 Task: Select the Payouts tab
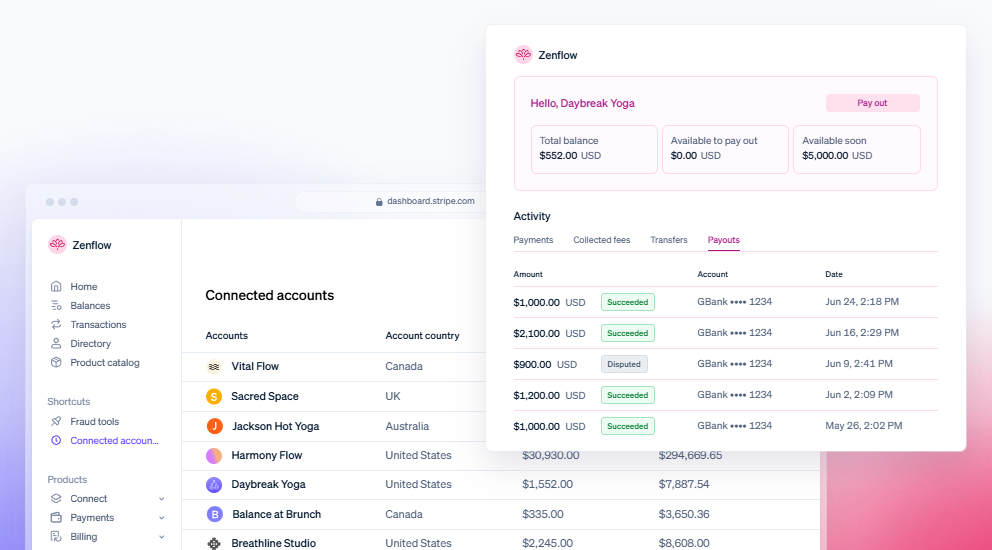723,240
